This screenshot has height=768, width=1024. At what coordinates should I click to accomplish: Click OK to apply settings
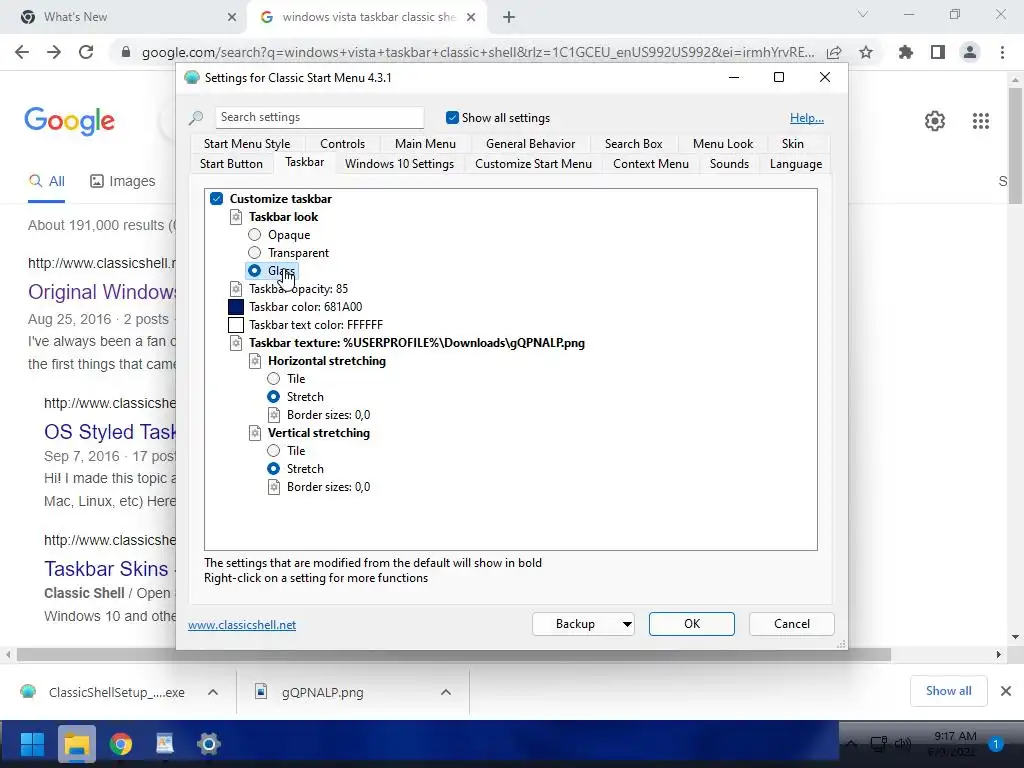tap(692, 624)
